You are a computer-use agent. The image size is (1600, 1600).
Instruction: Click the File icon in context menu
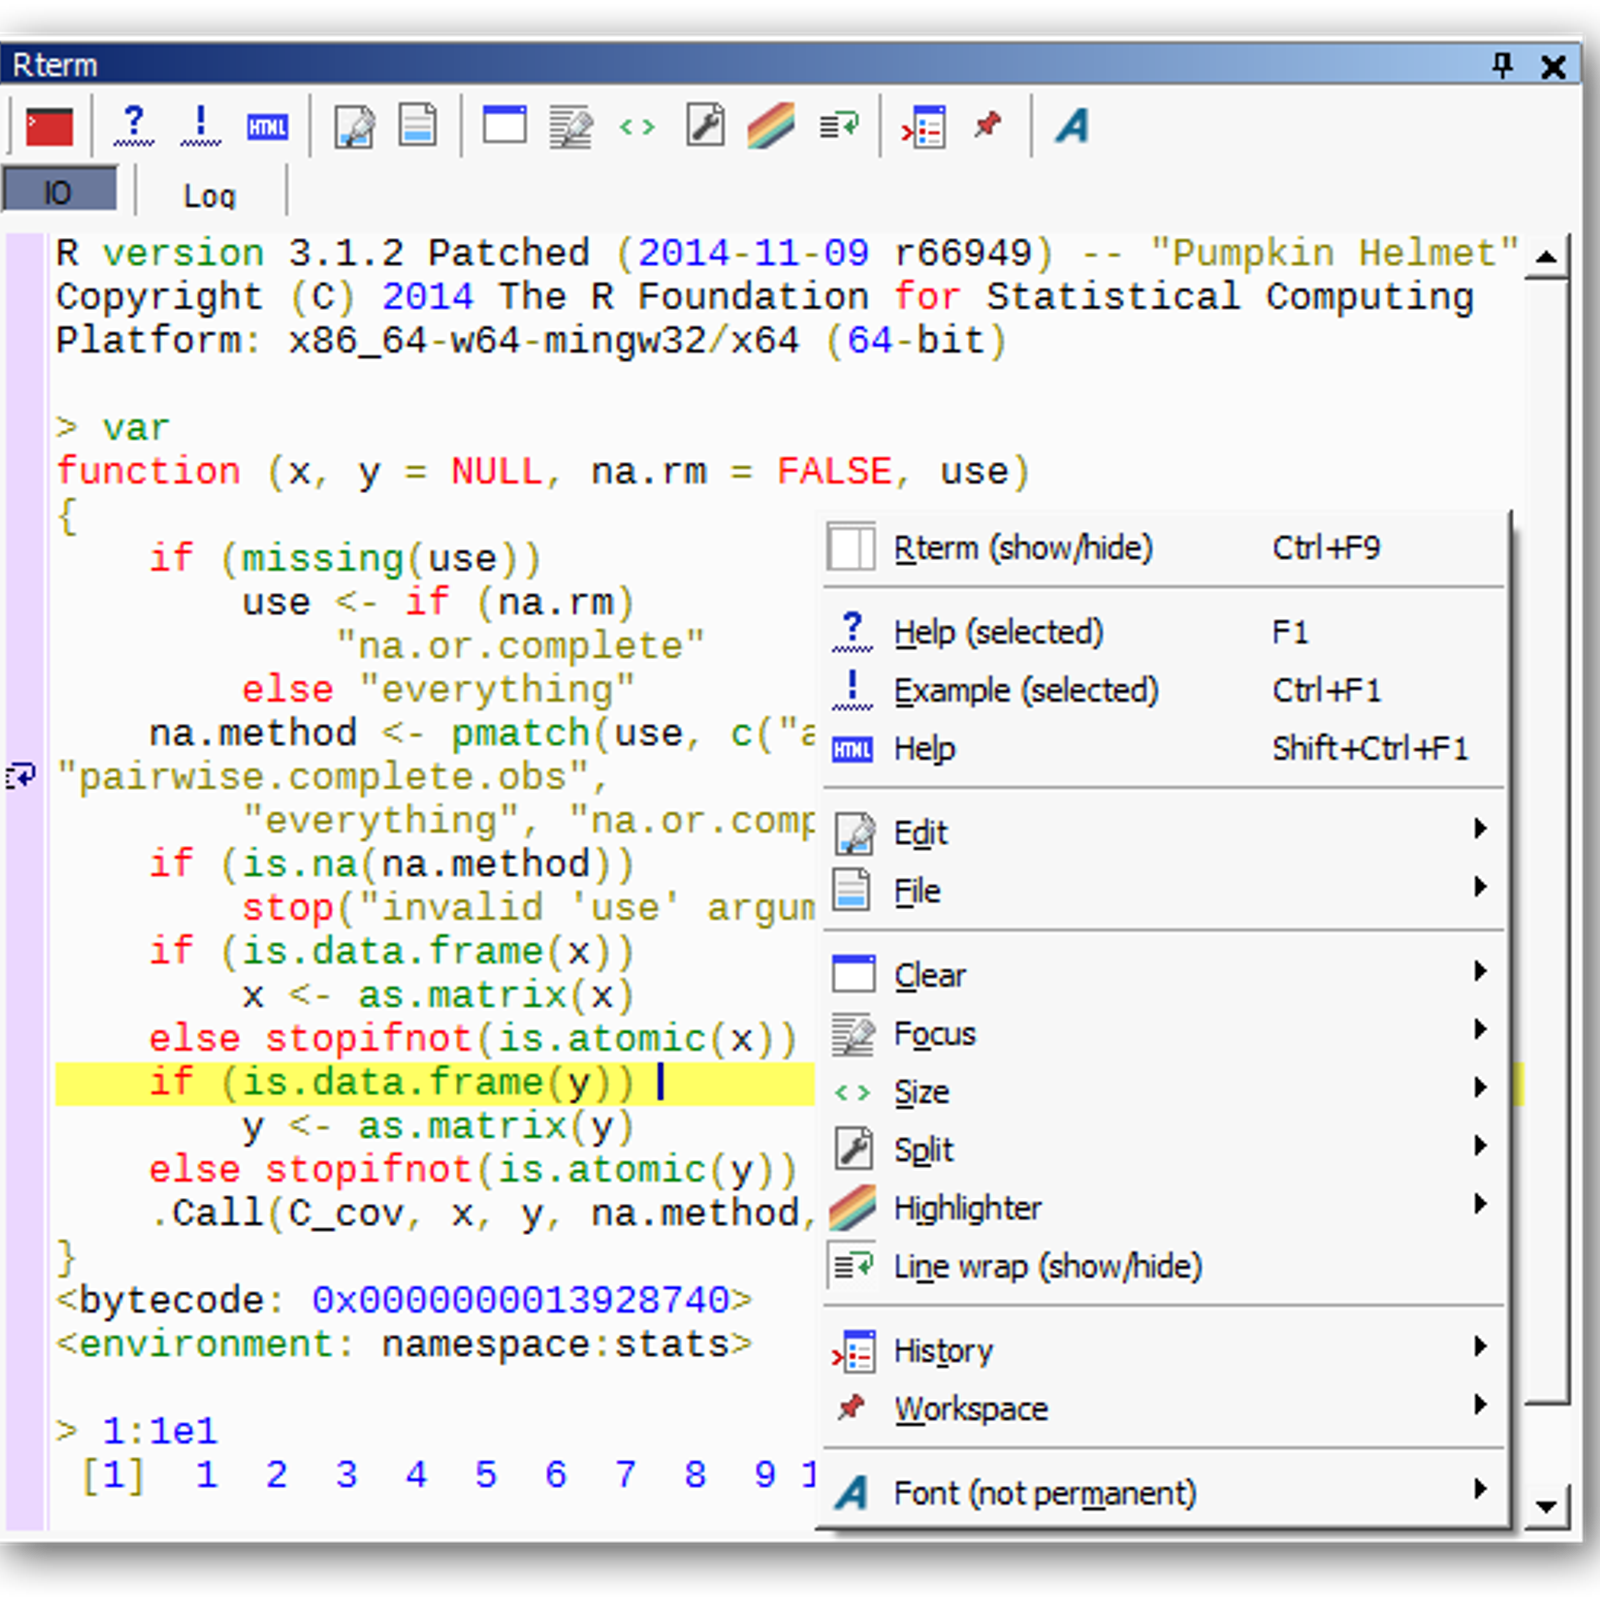(852, 889)
